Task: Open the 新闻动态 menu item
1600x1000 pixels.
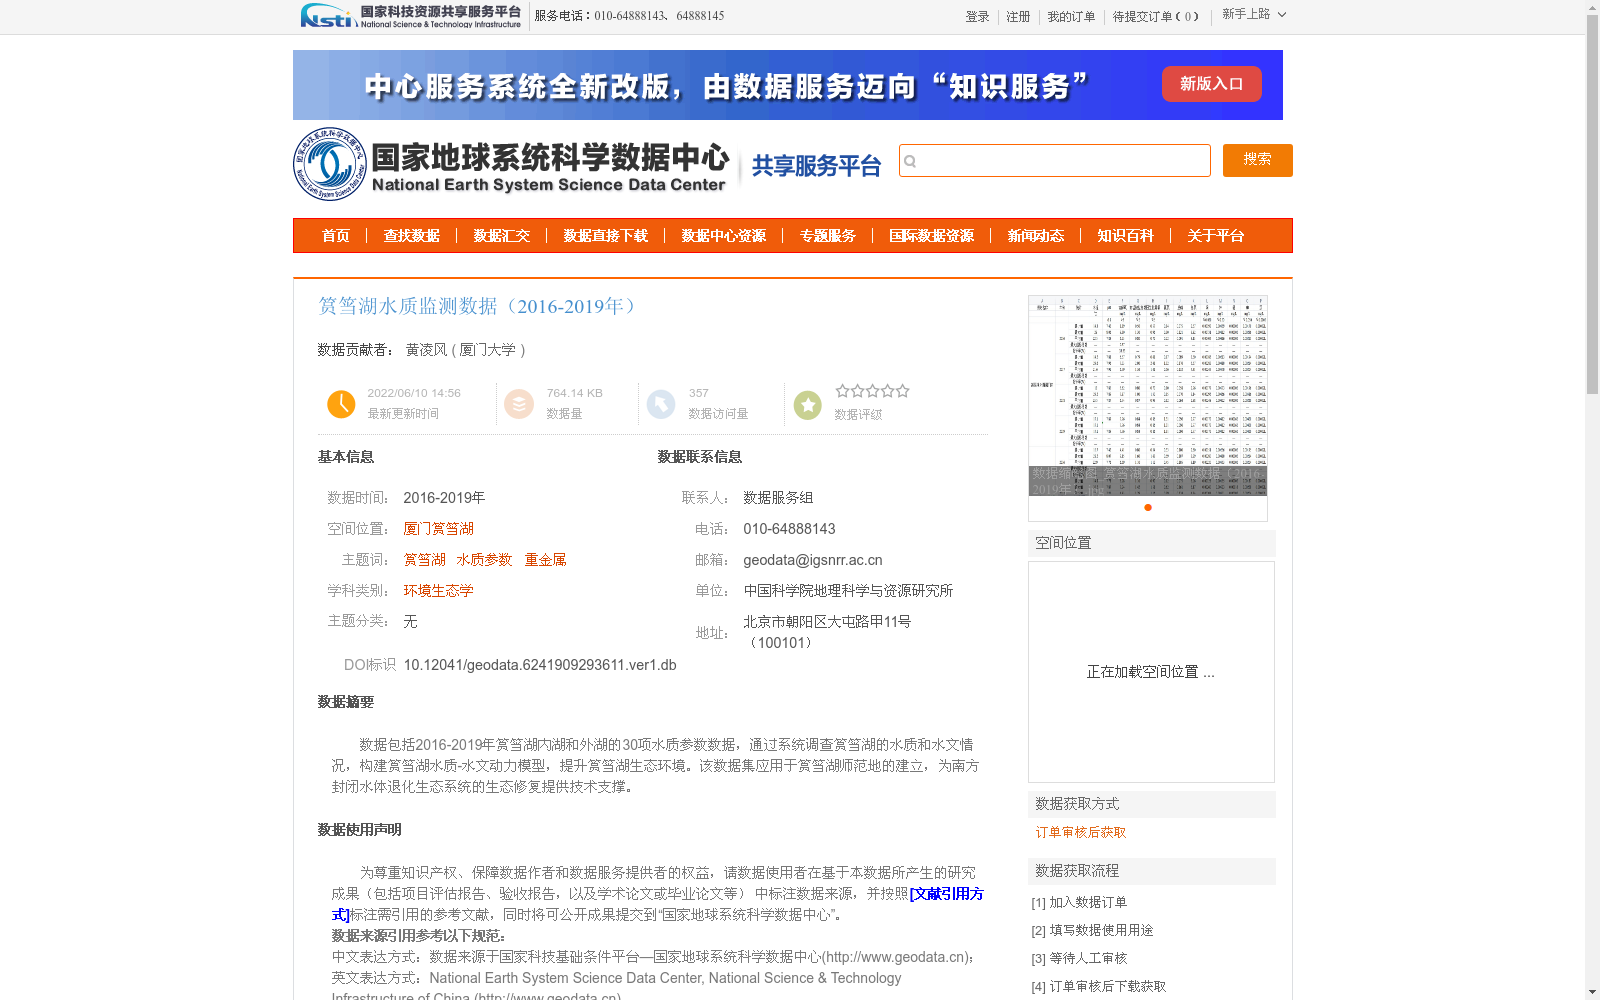Action: click(x=1036, y=236)
